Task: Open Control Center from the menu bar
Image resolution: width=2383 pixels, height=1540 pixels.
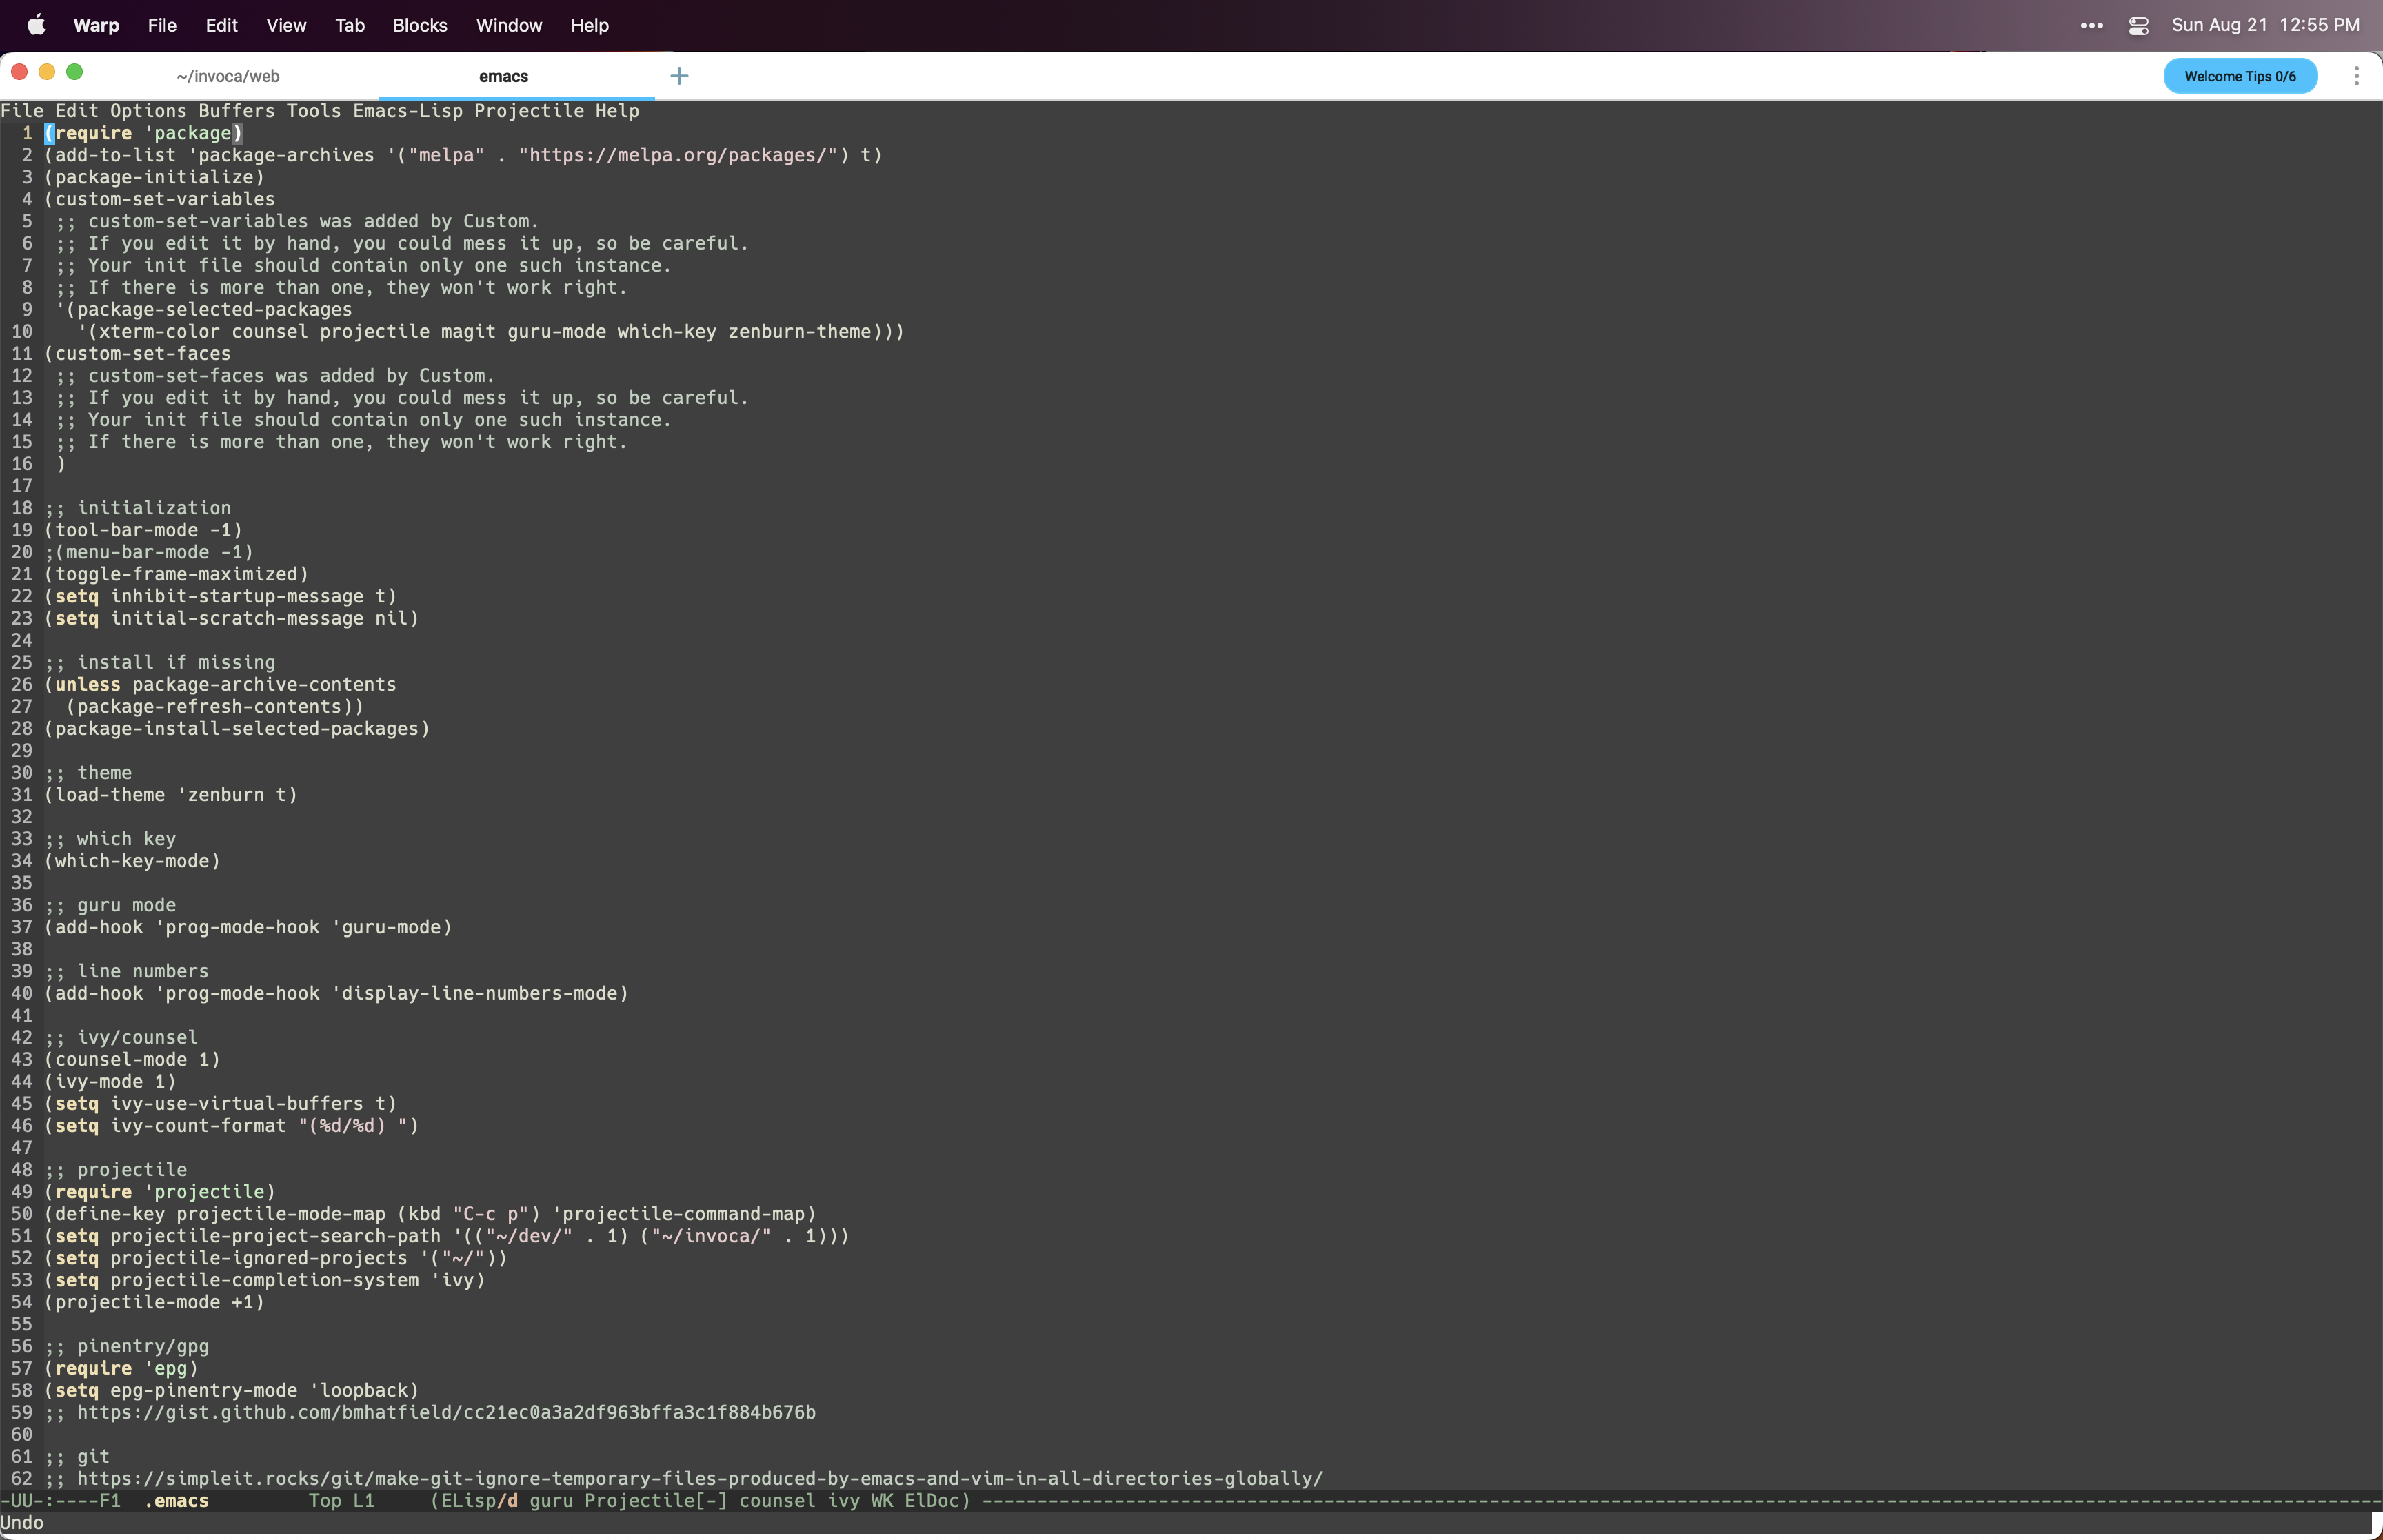Action: point(2138,25)
